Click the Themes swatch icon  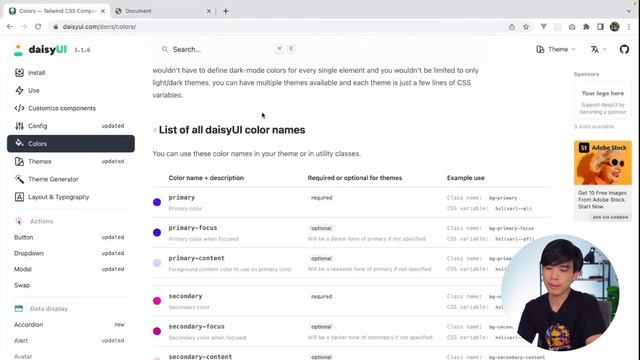pos(19,161)
